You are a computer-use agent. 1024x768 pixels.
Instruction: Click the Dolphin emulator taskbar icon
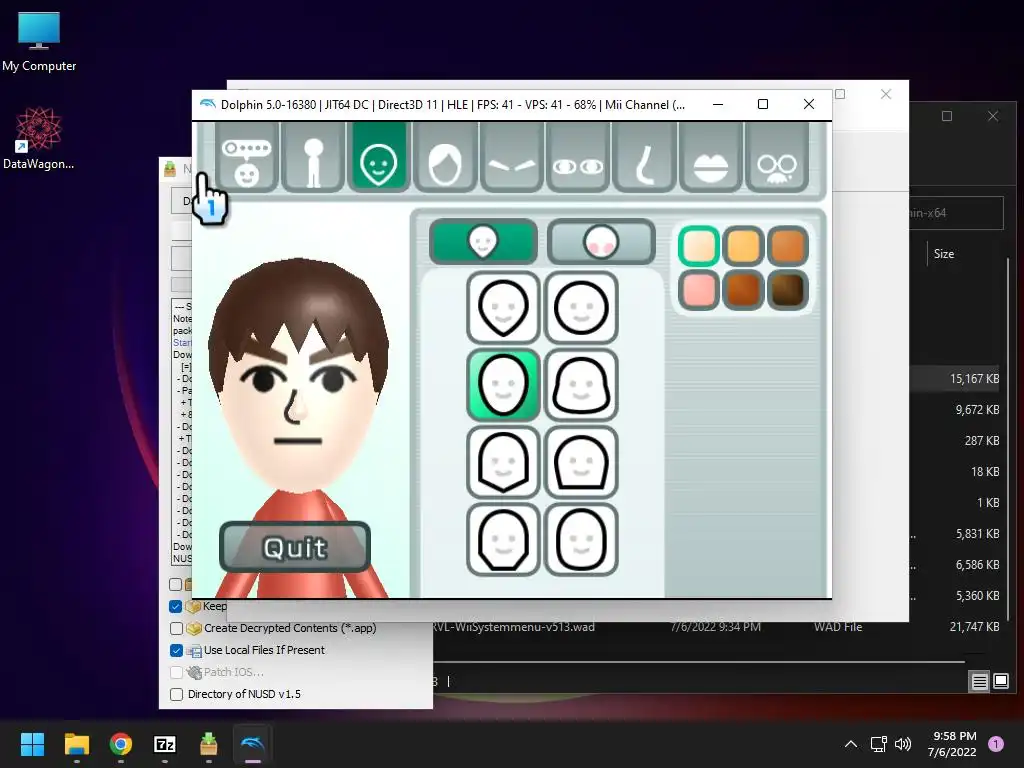coord(253,744)
